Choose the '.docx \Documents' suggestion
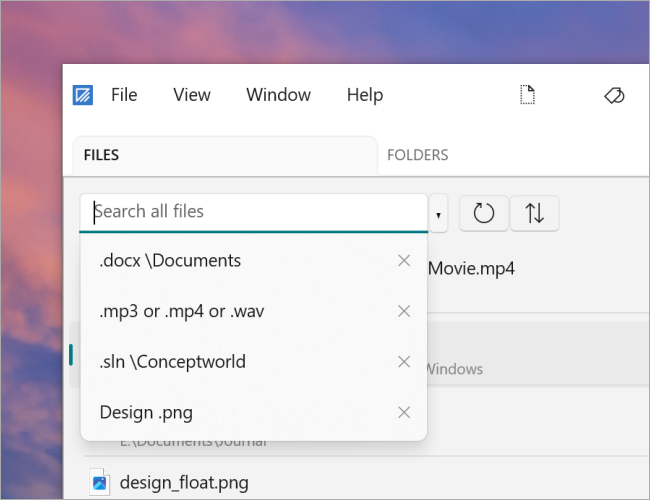 tap(170, 261)
